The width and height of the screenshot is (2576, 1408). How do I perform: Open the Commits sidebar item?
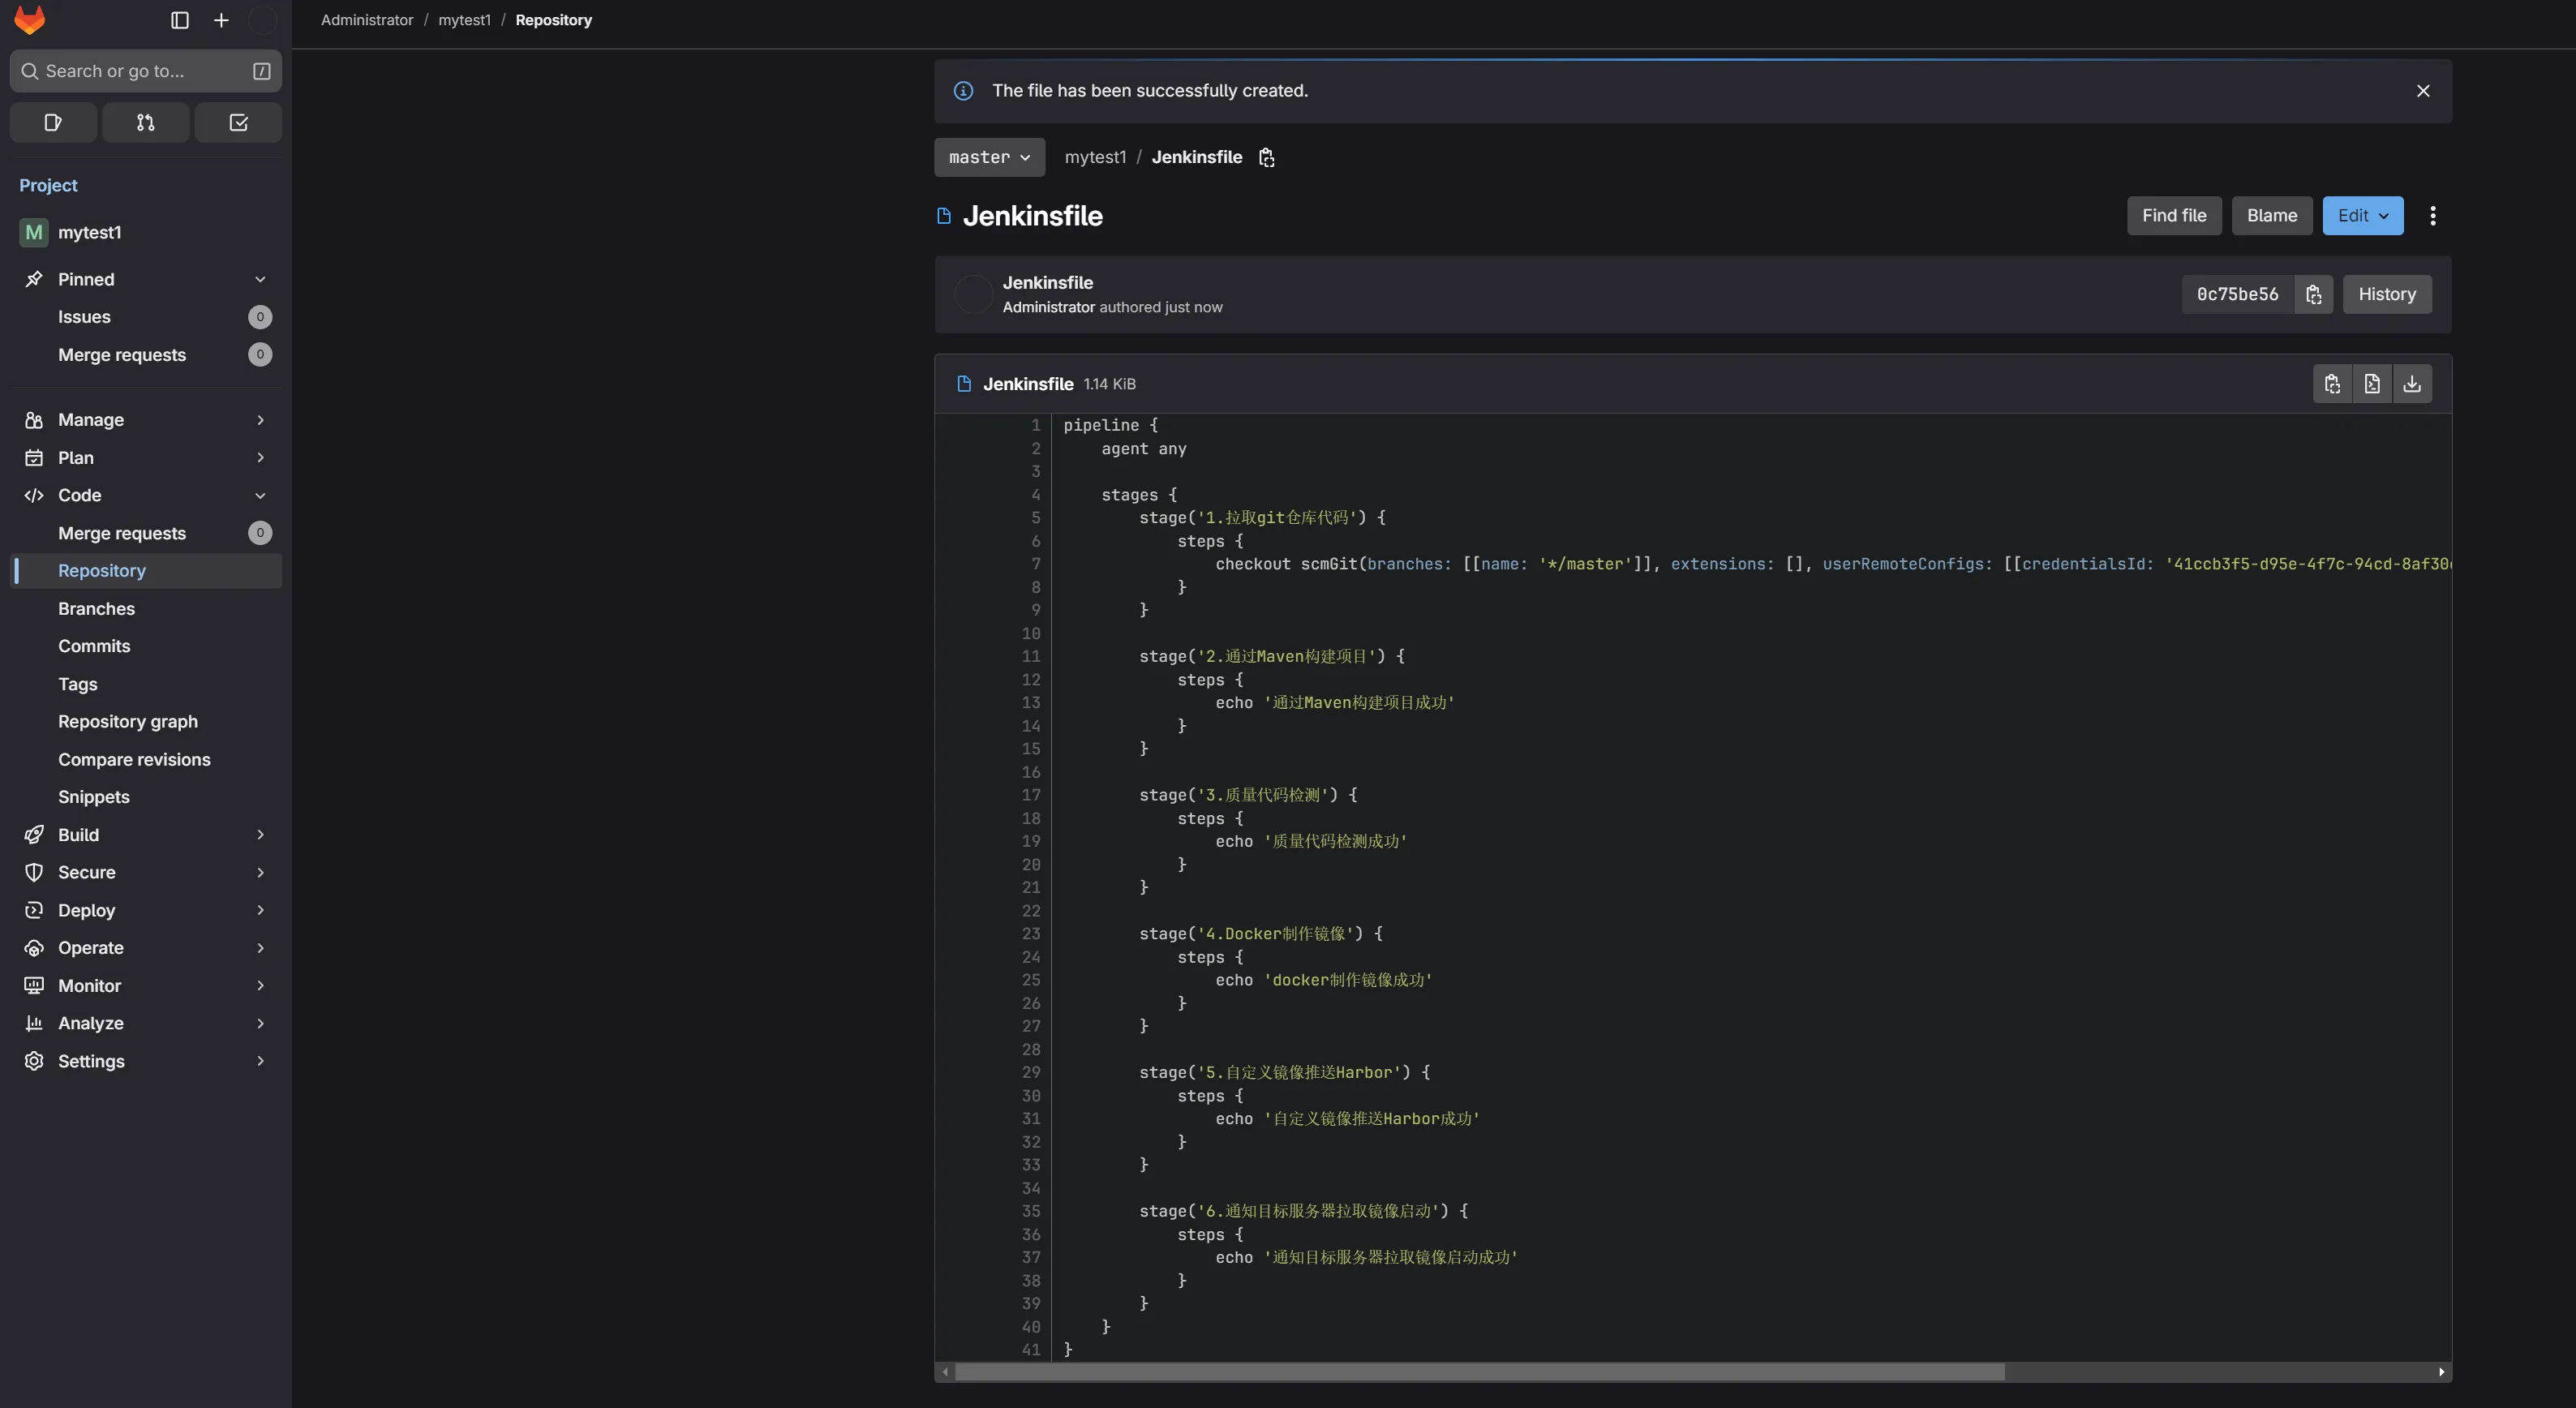pyautogui.click(x=94, y=646)
